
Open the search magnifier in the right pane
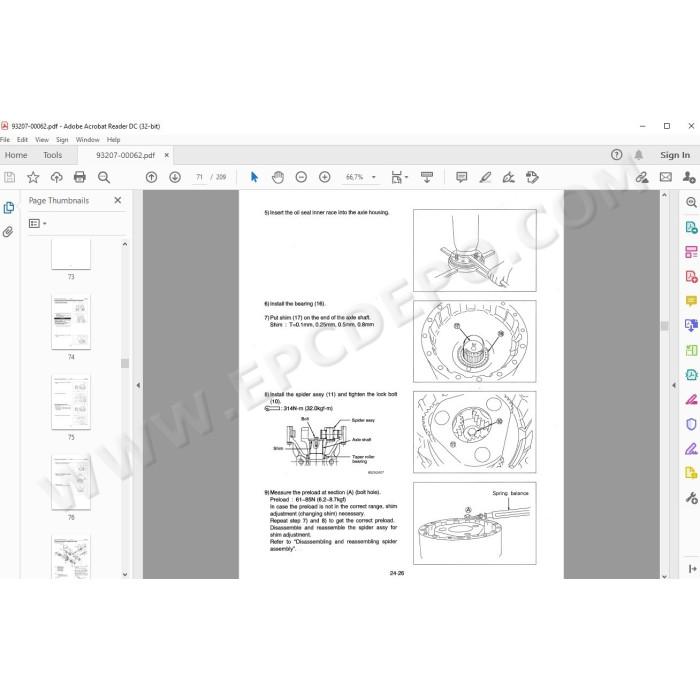691,202
